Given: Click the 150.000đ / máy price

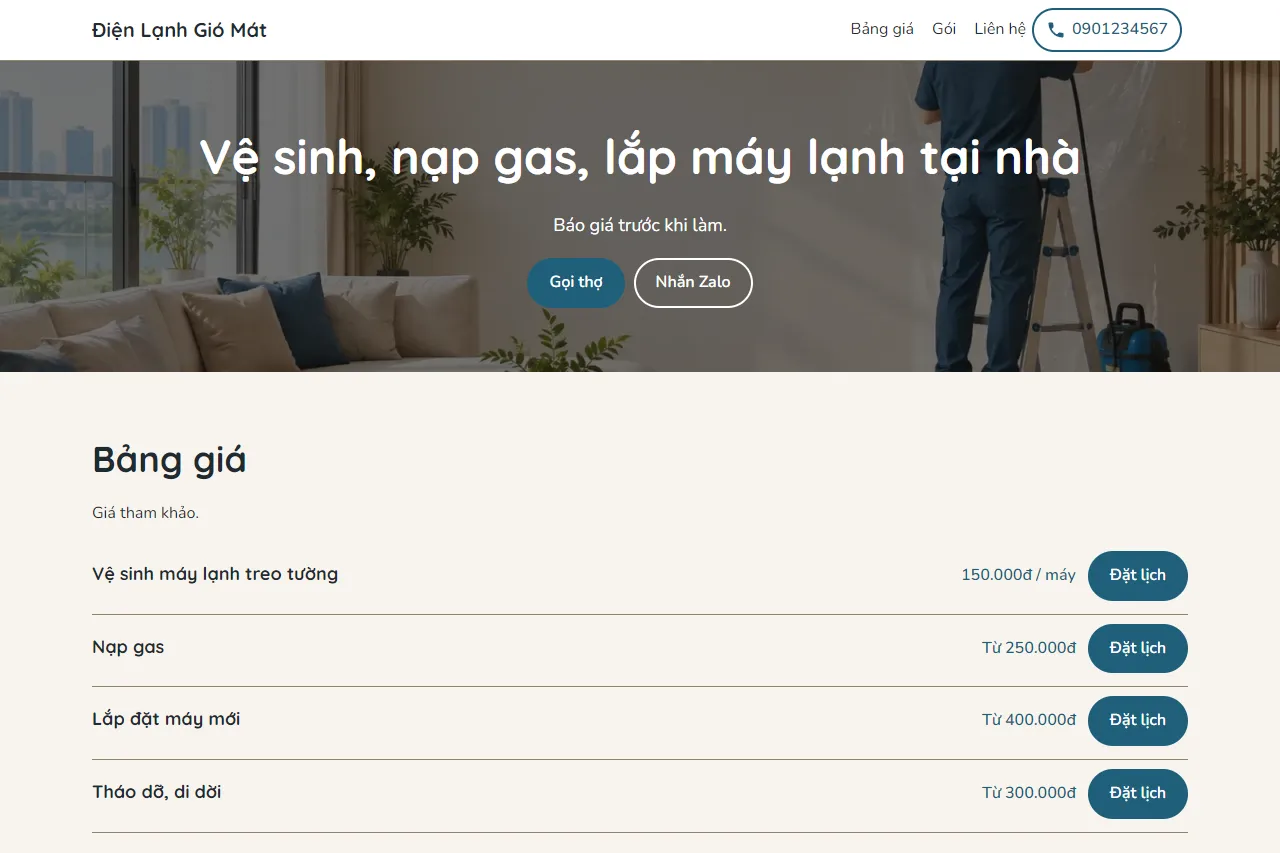Looking at the screenshot, I should point(1018,575).
